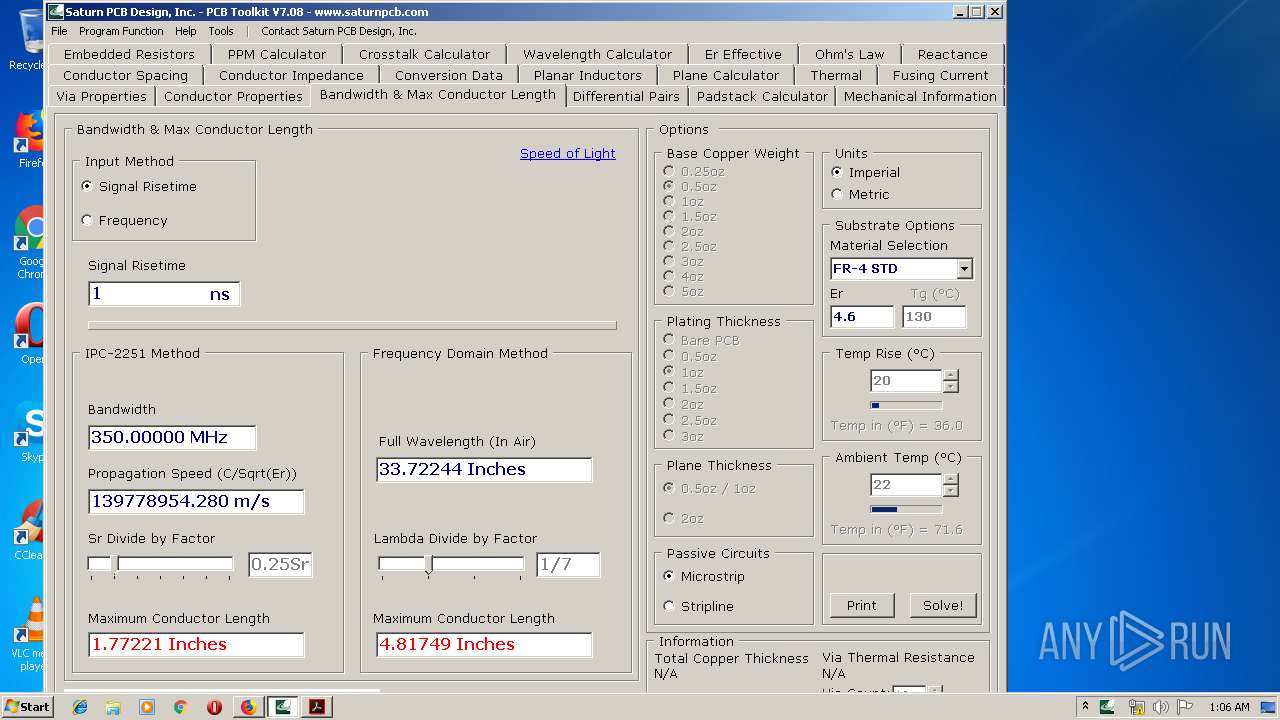The height and width of the screenshot is (720, 1280).
Task: Open the Material Selection dropdown
Action: point(964,269)
